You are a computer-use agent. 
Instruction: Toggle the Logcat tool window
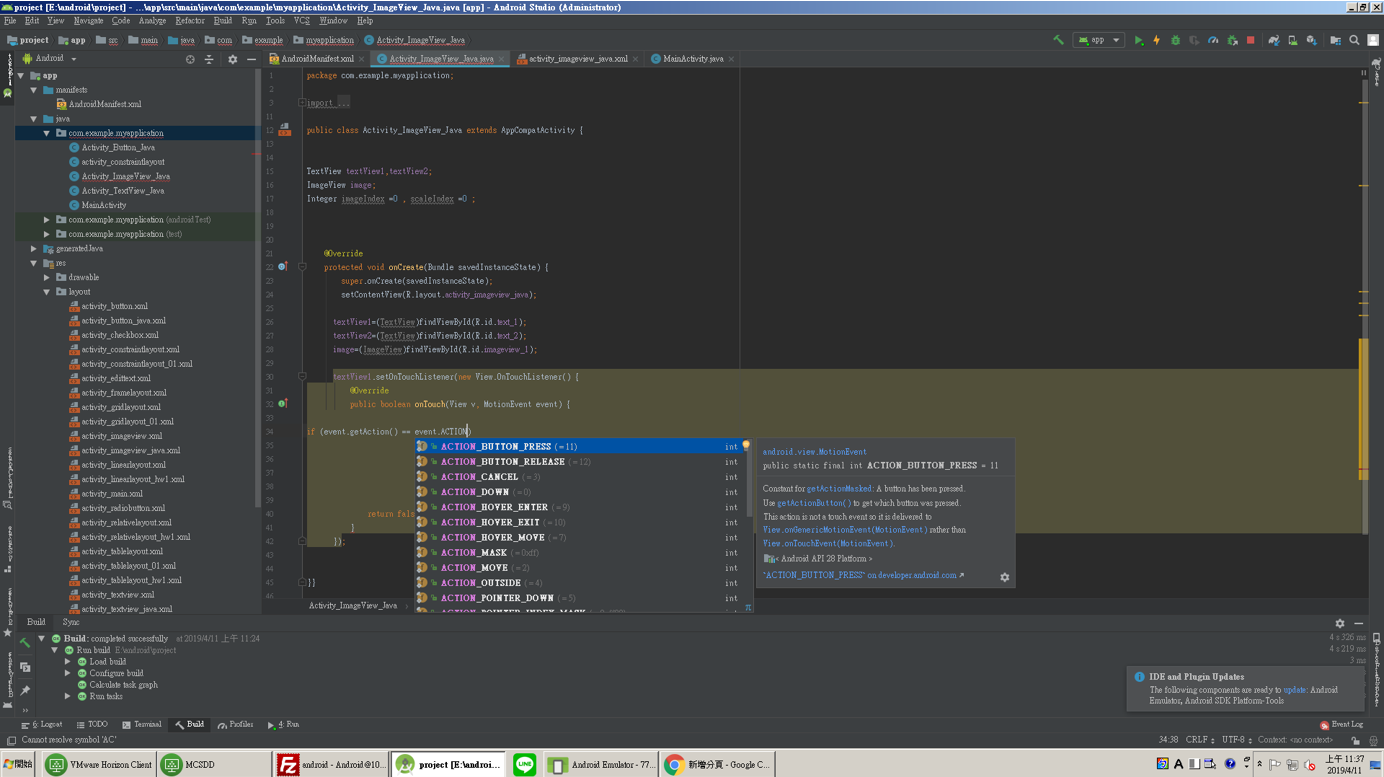click(41, 724)
